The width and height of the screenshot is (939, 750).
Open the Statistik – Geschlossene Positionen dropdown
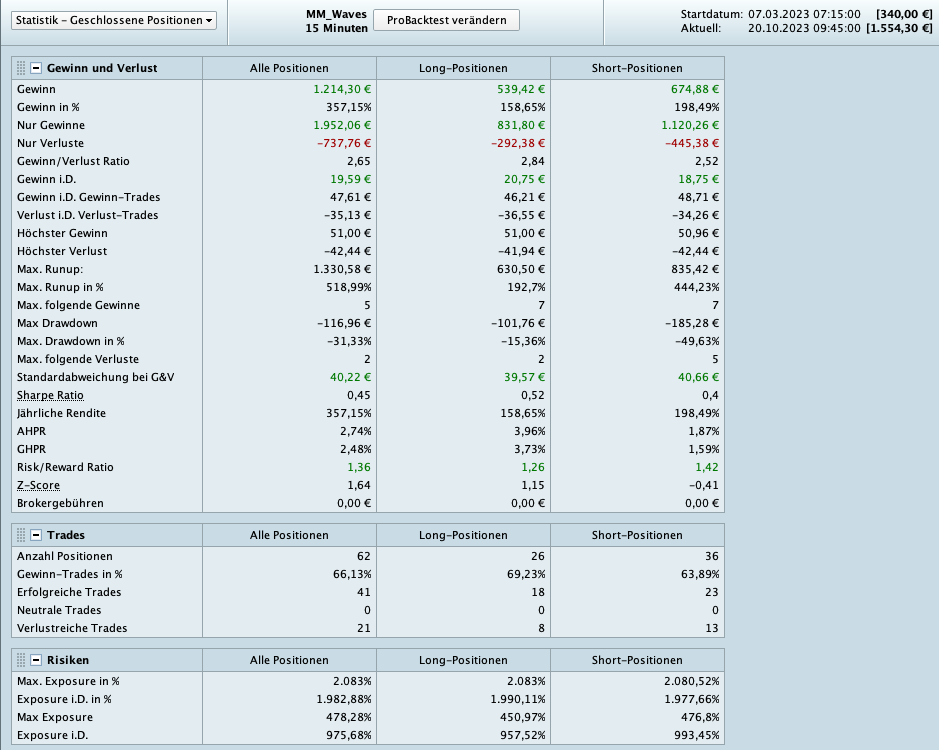[114, 20]
